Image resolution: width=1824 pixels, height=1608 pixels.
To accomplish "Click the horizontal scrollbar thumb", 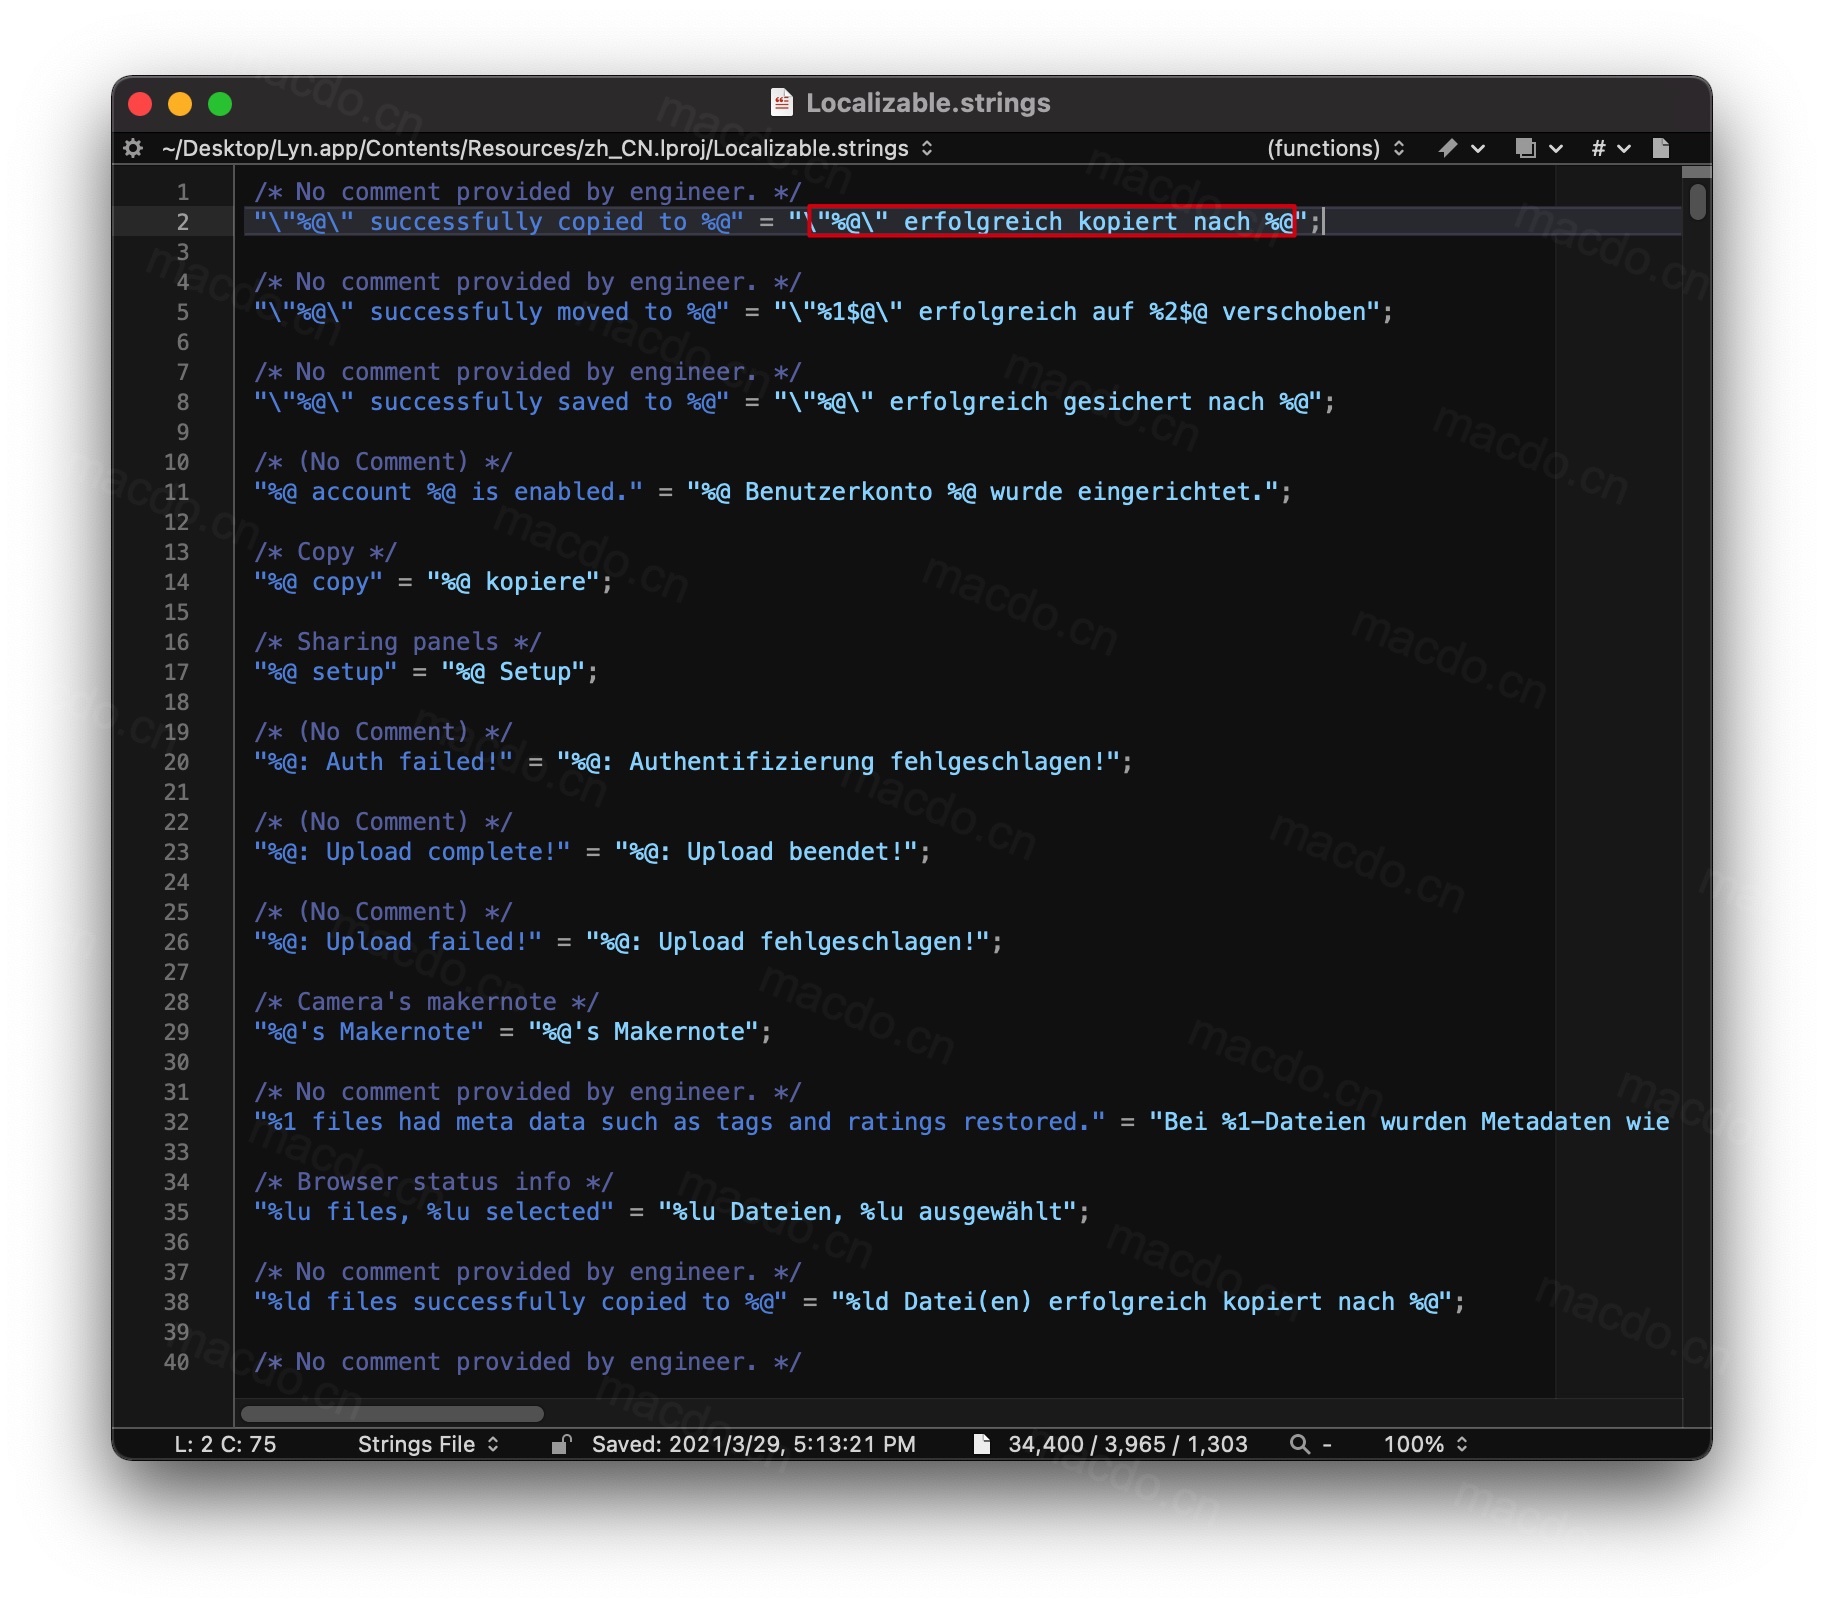I will (392, 1413).
